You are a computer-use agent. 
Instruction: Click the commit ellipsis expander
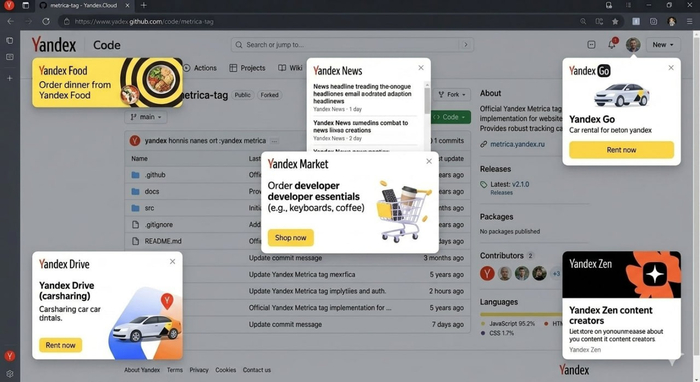click(x=274, y=141)
